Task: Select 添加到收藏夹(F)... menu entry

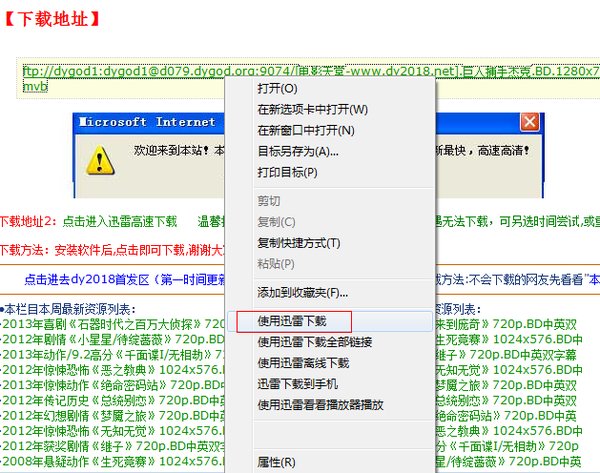Action: pyautogui.click(x=302, y=293)
